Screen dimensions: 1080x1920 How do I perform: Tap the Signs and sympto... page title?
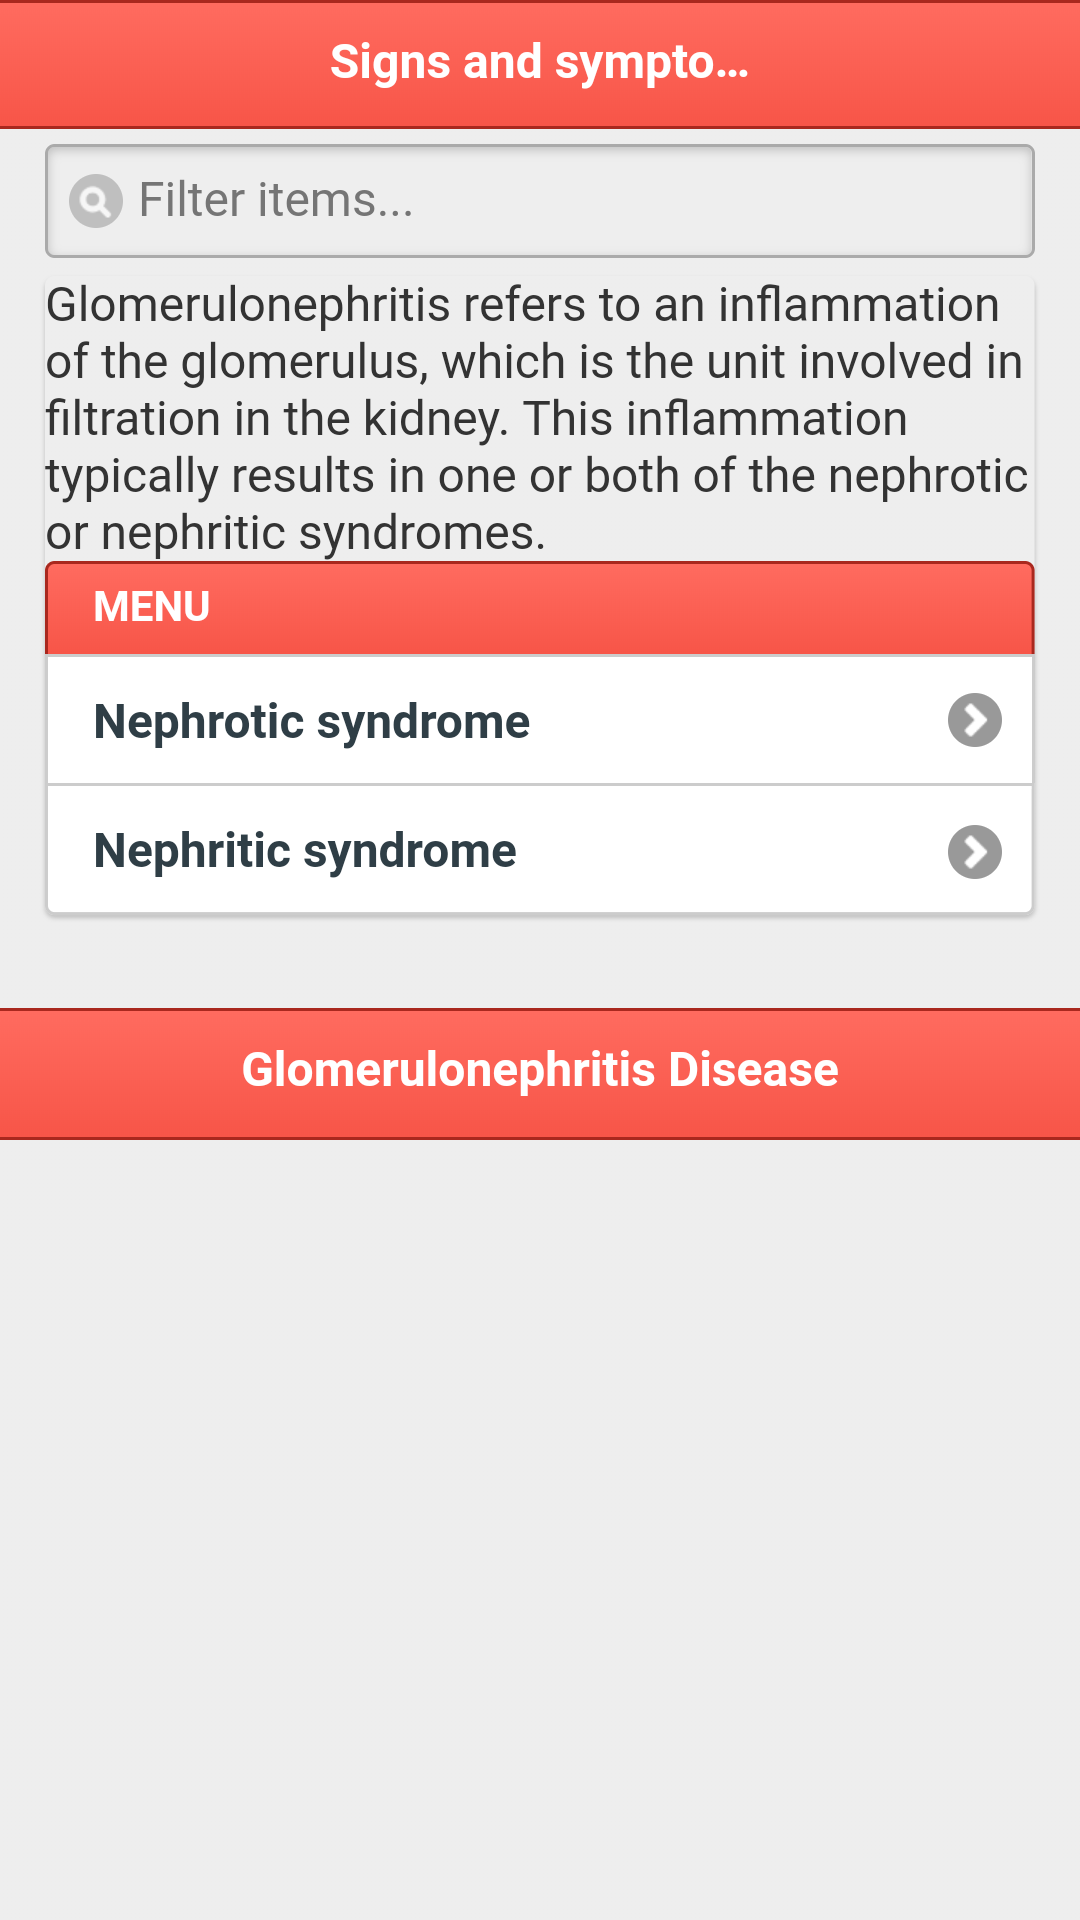coord(539,62)
